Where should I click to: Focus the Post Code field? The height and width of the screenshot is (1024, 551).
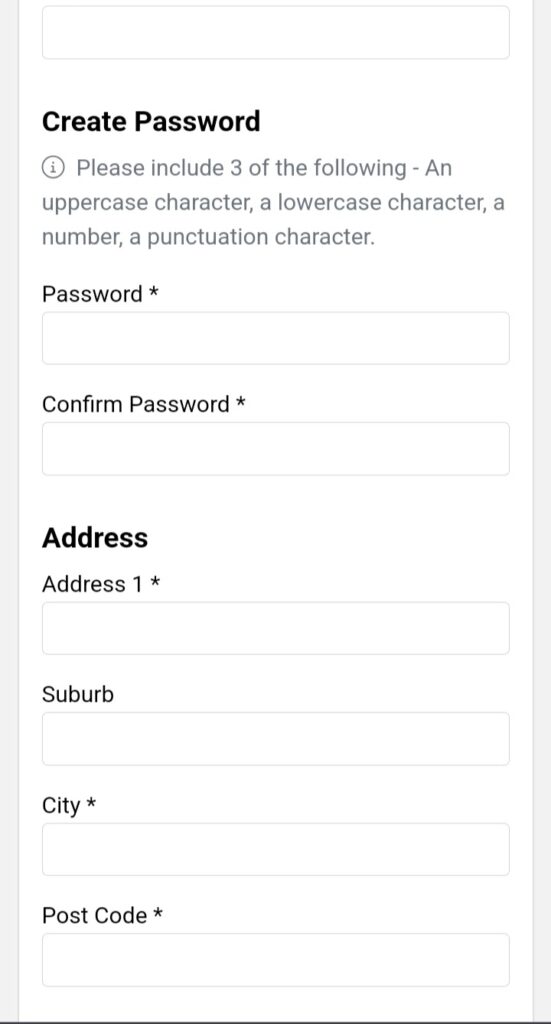coord(276,960)
